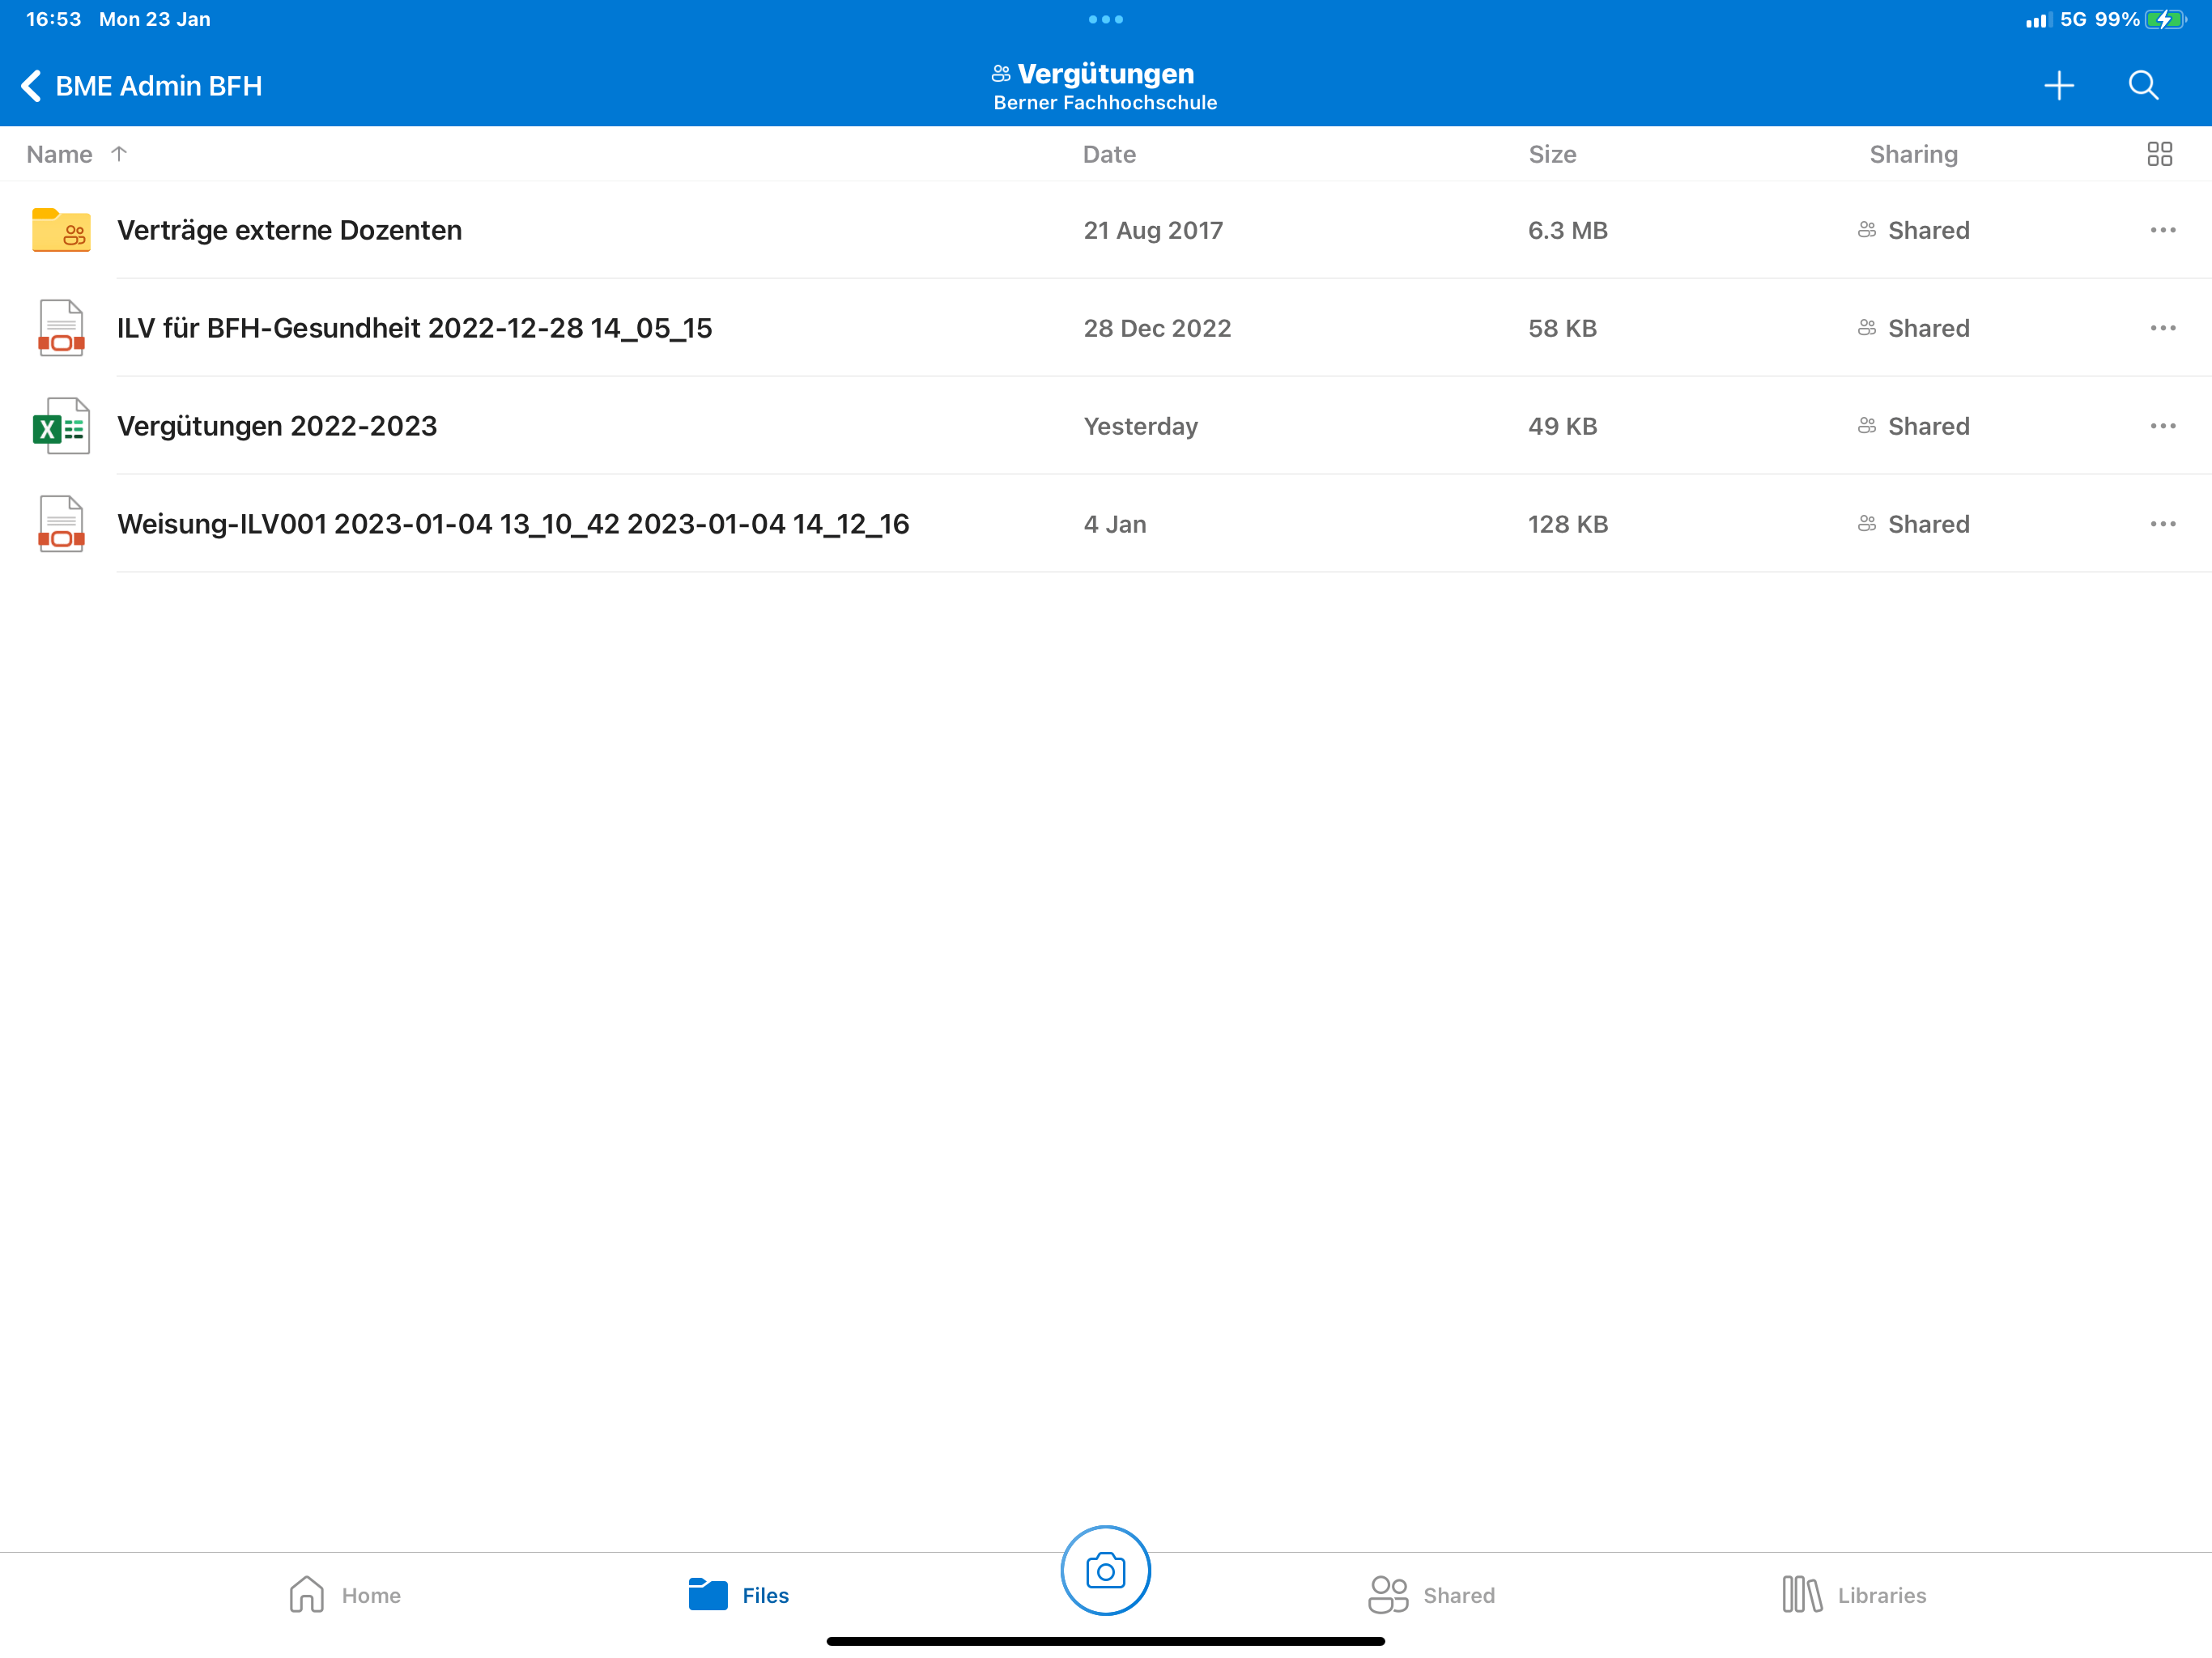The height and width of the screenshot is (1658, 2212).
Task: Open more options for Verträge externe Dozenten
Action: pos(2163,229)
